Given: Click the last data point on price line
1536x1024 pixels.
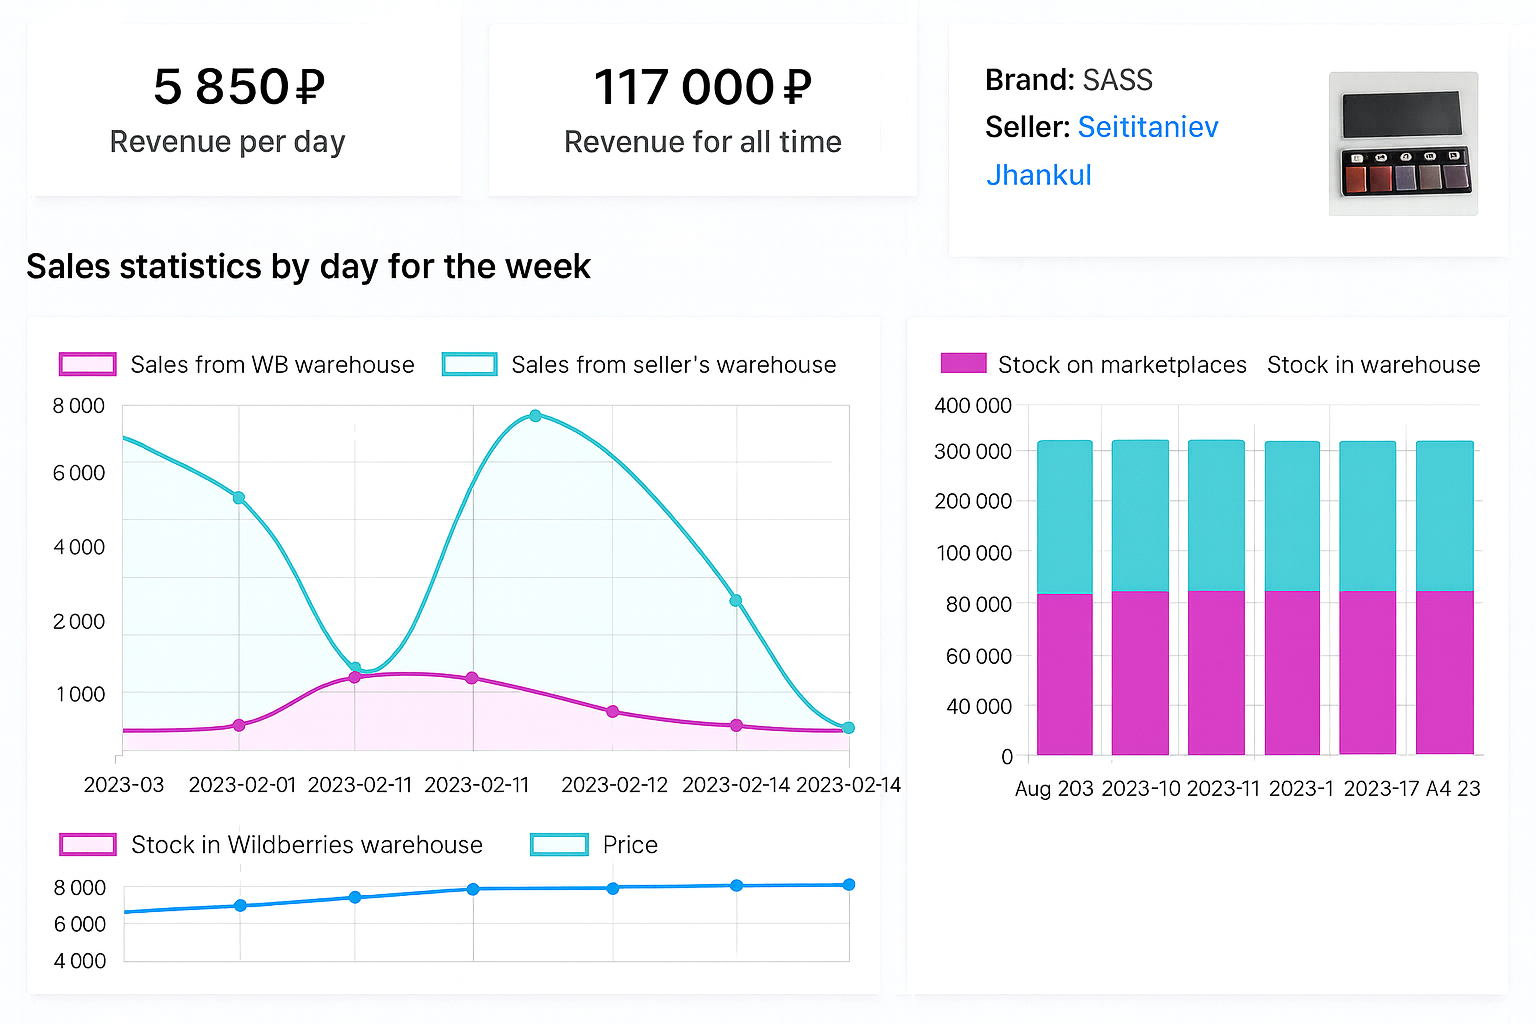Looking at the screenshot, I should (849, 885).
